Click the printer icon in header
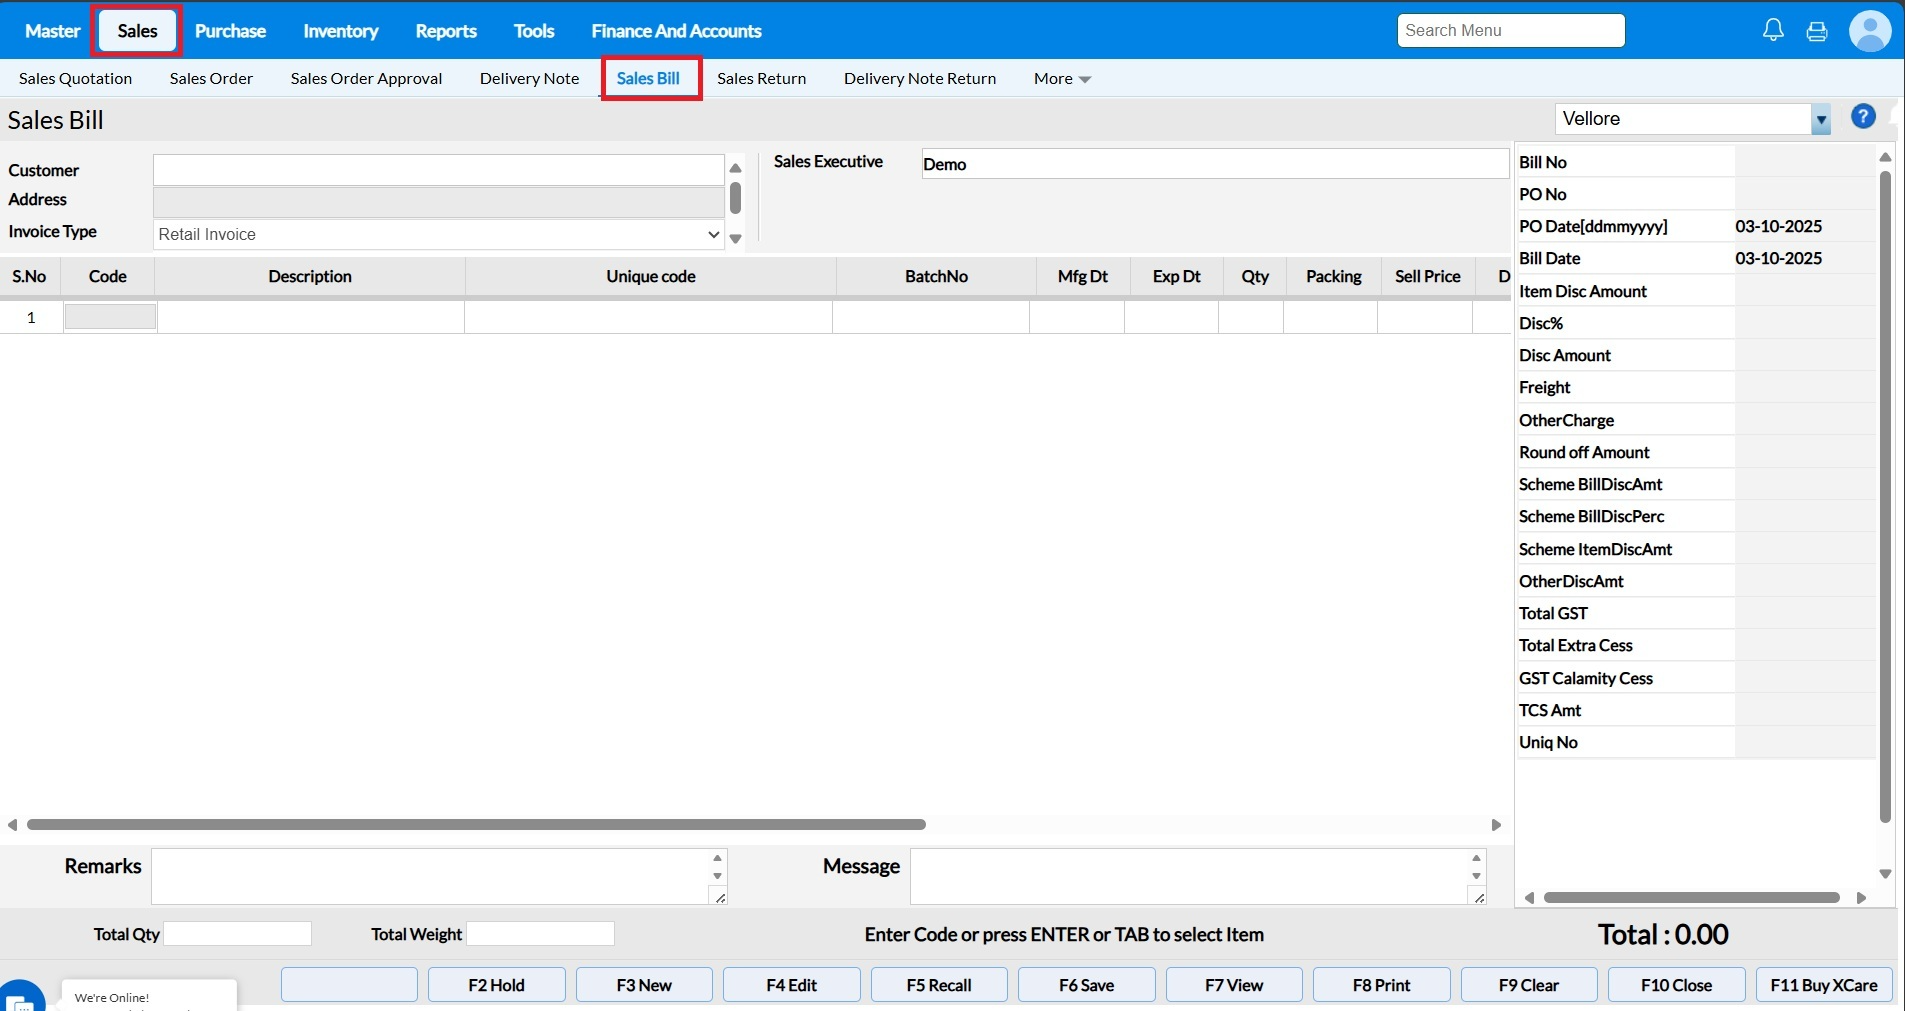Viewport: 1905px width, 1011px height. [x=1817, y=31]
